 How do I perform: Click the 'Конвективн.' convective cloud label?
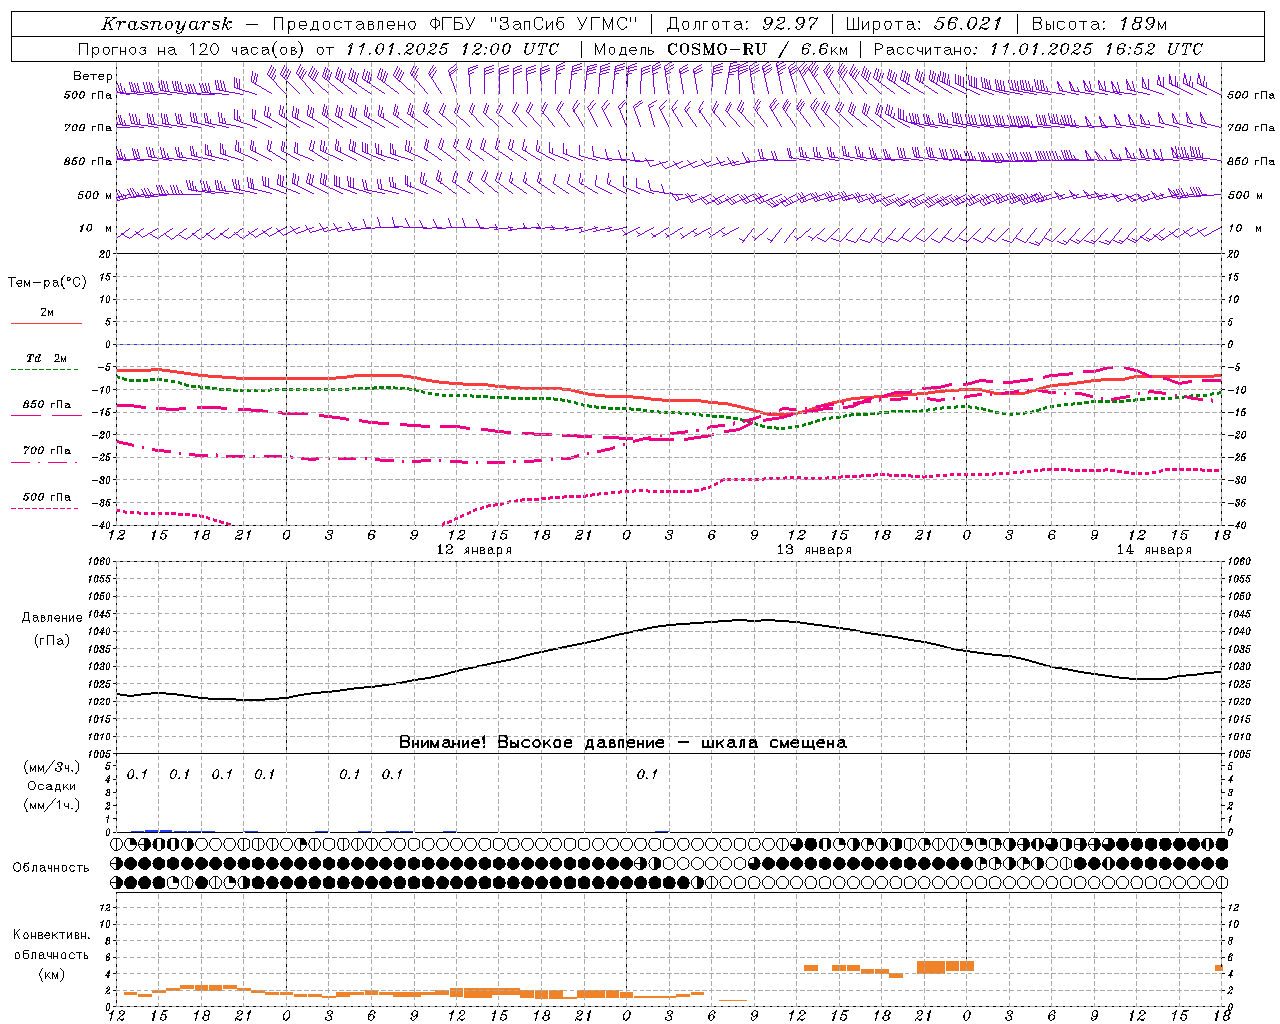[x=51, y=935]
